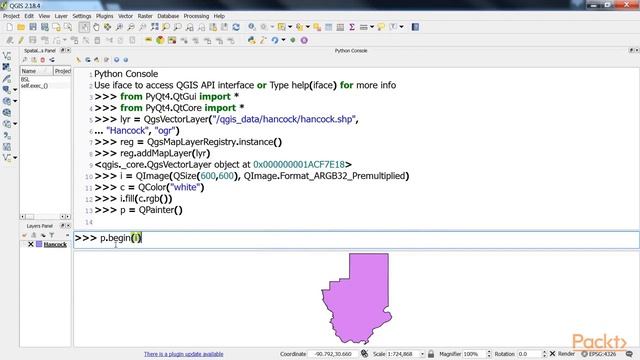Toggle editing with the yellow pencil icon
This screenshot has width=640, height=360.
21,40
